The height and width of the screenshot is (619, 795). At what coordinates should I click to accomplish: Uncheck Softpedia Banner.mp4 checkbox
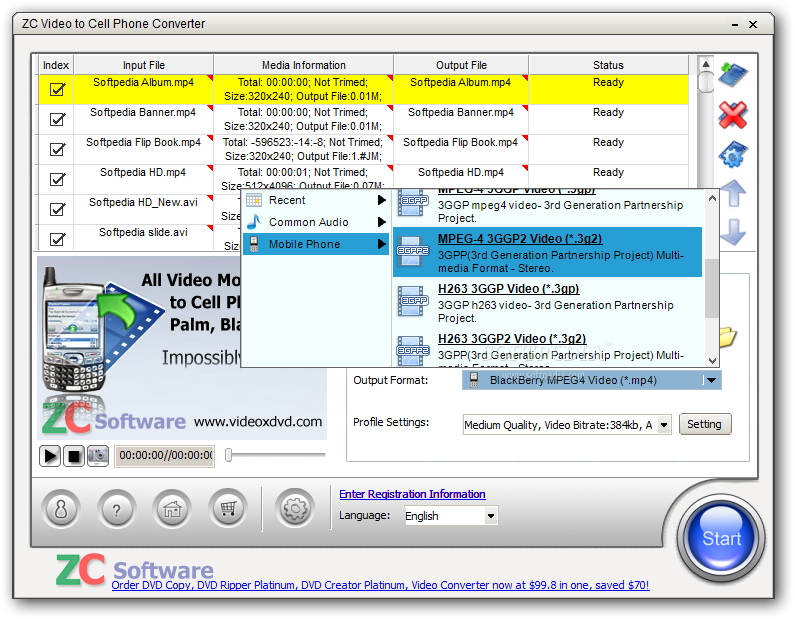(57, 120)
